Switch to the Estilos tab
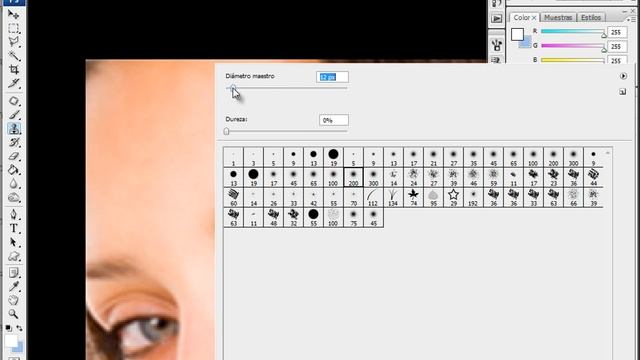 coord(591,18)
